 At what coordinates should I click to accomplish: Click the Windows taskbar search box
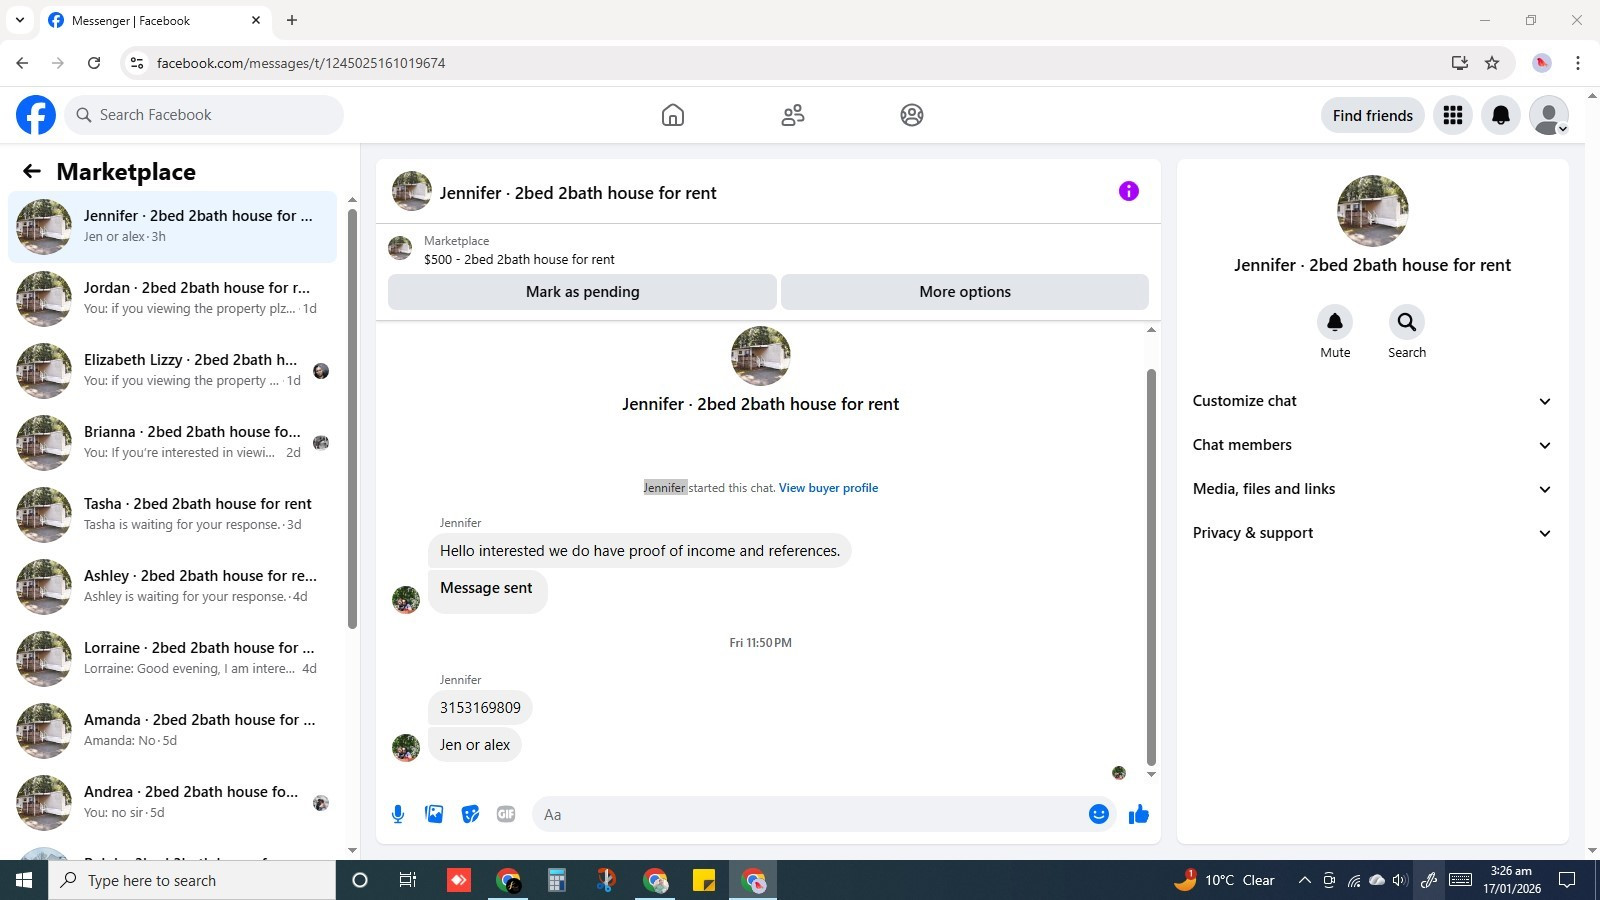pyautogui.click(x=192, y=880)
